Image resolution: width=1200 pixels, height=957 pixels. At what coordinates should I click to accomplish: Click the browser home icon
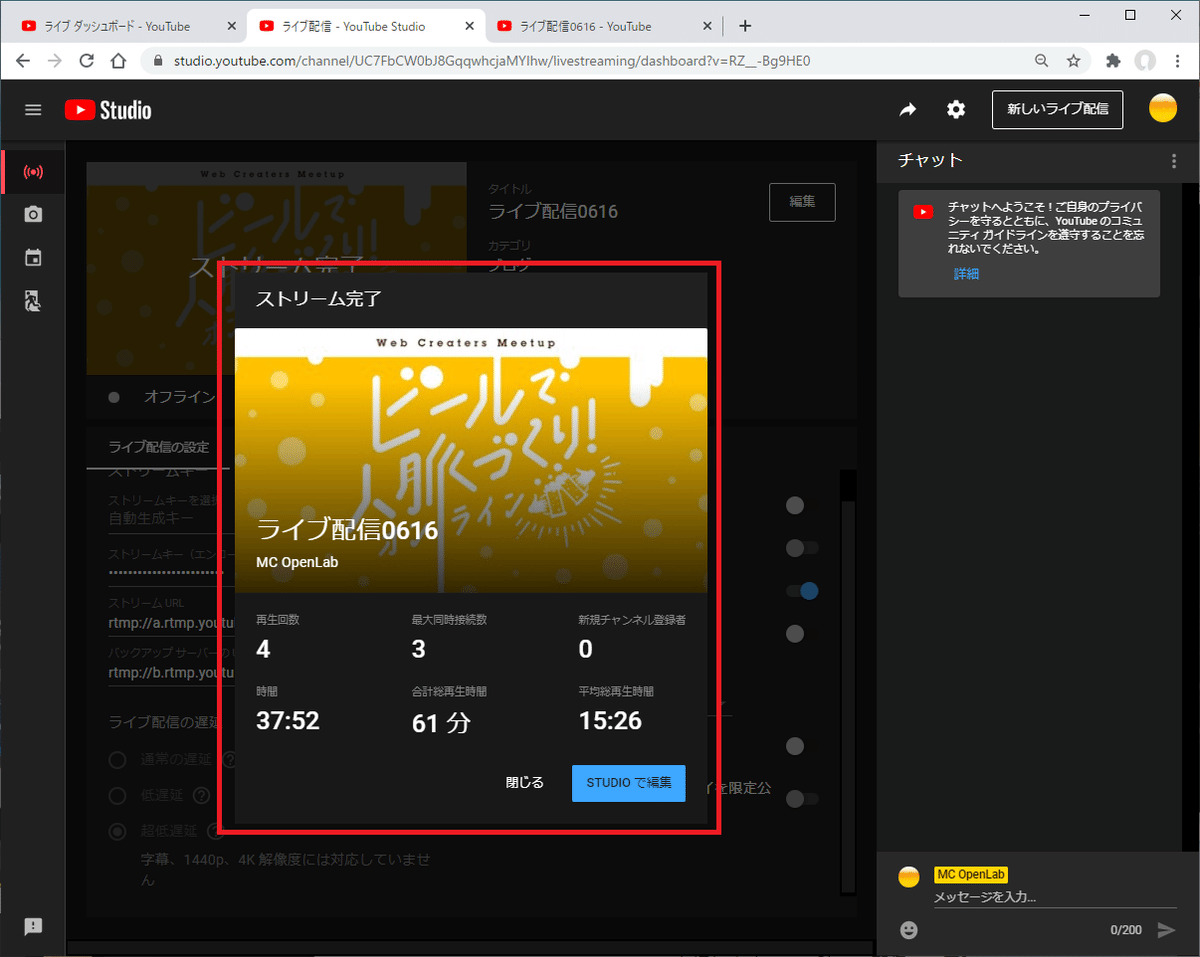[x=119, y=61]
